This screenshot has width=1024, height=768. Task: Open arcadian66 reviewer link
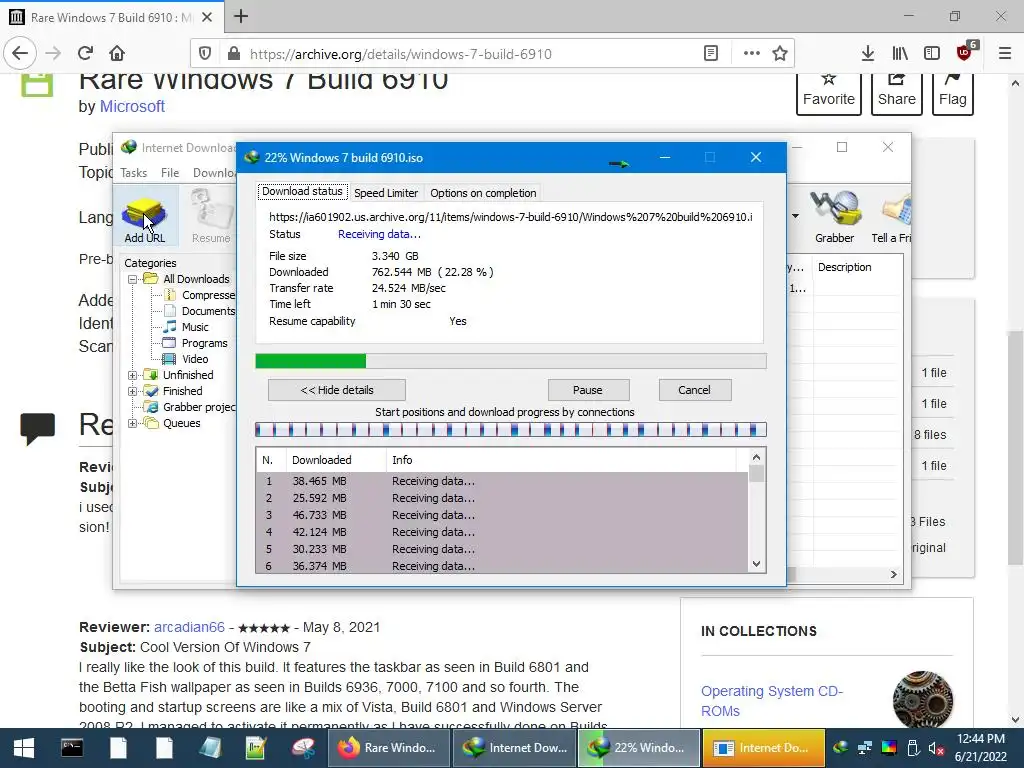pos(189,627)
